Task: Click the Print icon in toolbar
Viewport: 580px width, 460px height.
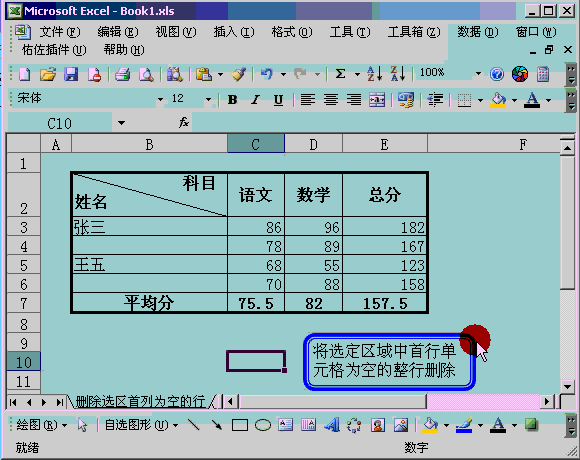Action: [122, 74]
